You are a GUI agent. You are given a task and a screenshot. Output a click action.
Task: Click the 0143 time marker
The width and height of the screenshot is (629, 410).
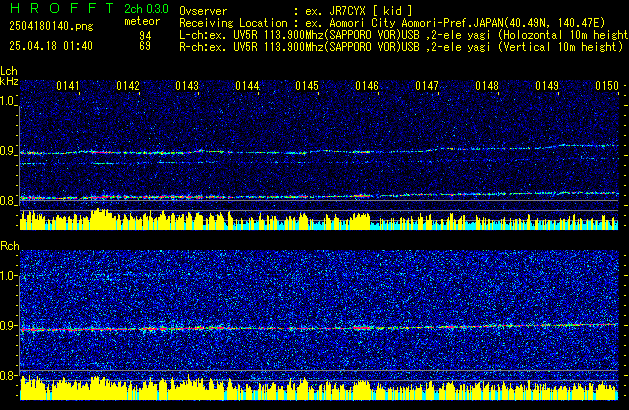[187, 86]
